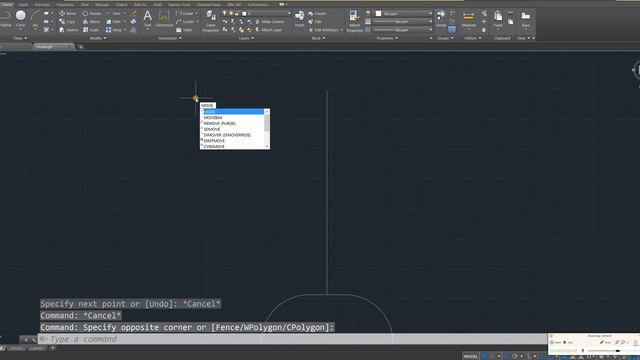640x360 pixels.
Task: Open the Layout2 tab
Action: 37,349
